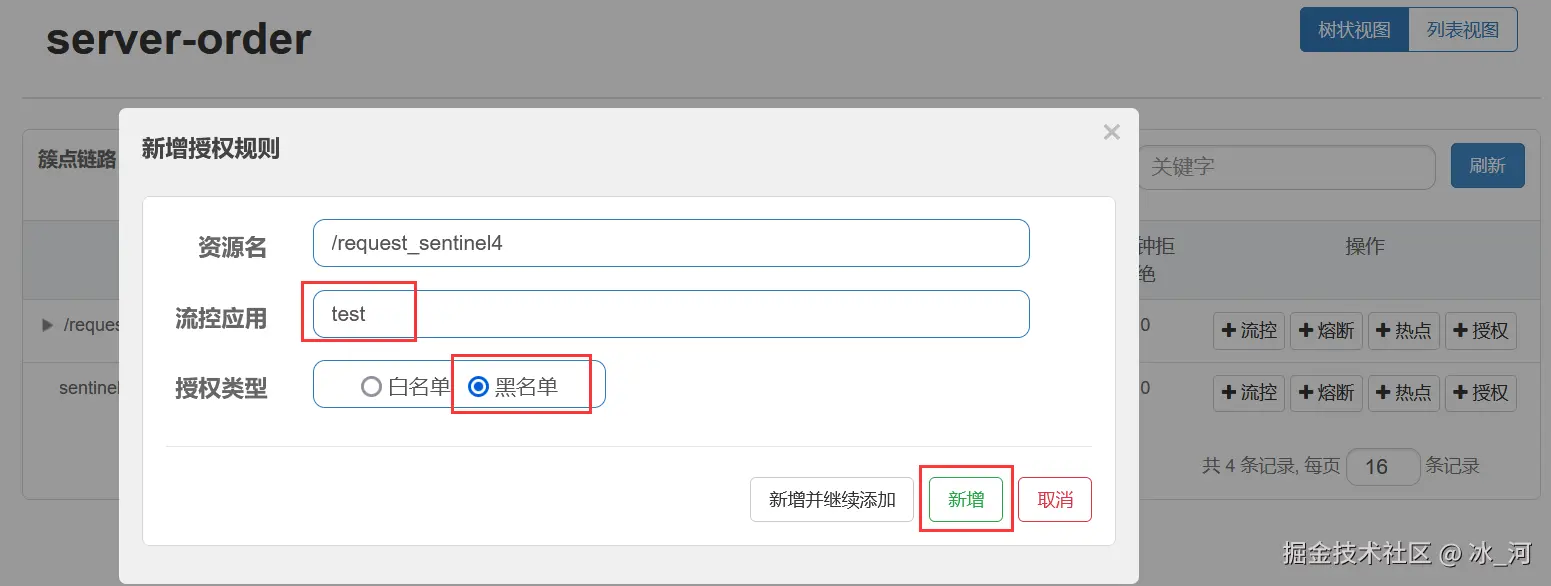Switch to the 列表视图 tab

pos(1462,30)
